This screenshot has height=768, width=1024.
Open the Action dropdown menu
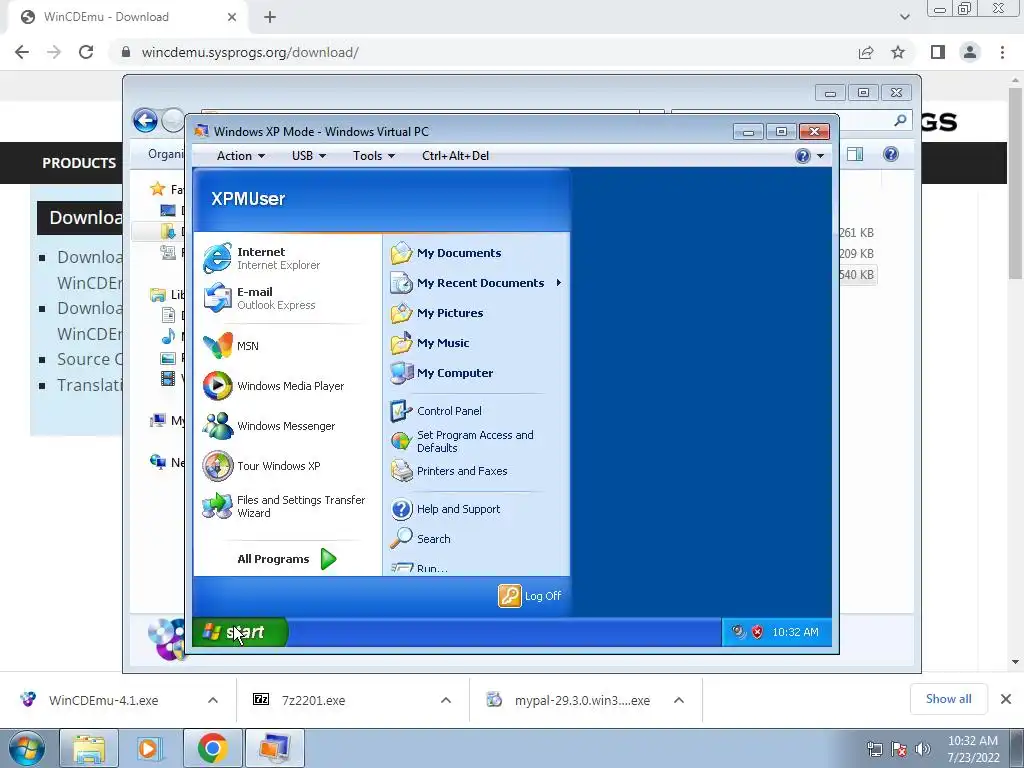tap(240, 155)
